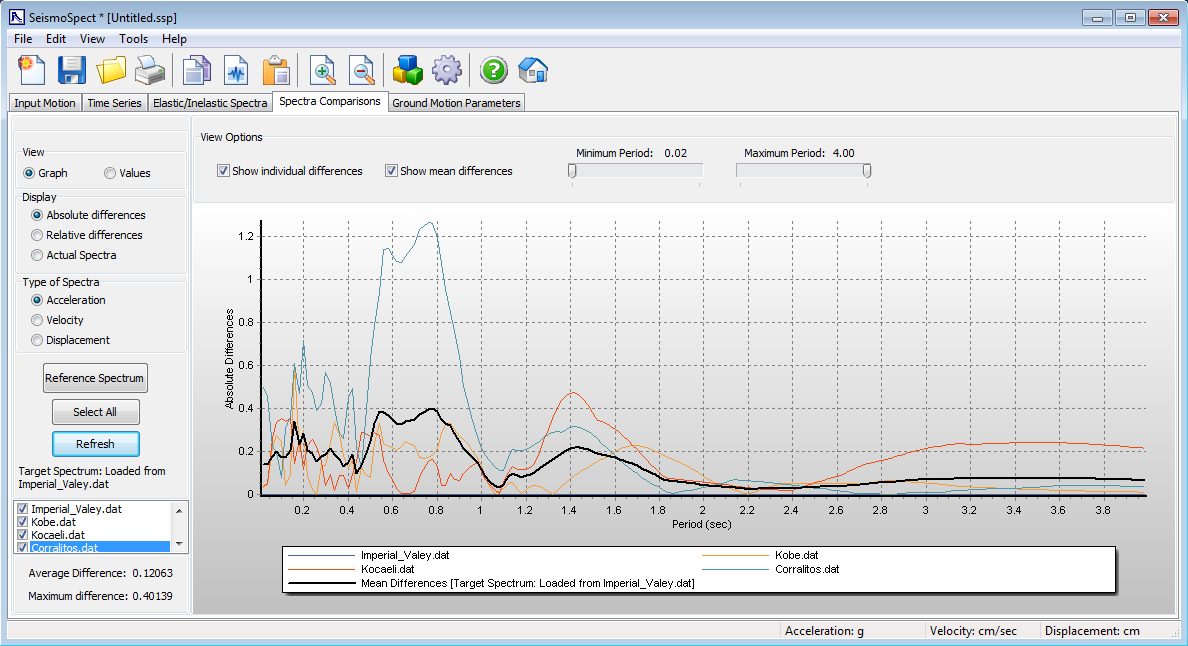Zoom out using the magnifier minus icon
The image size is (1188, 646).
(x=362, y=70)
